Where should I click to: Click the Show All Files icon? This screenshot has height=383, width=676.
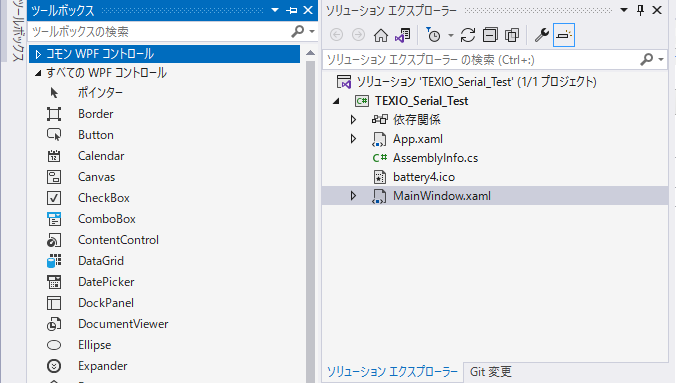(x=512, y=35)
